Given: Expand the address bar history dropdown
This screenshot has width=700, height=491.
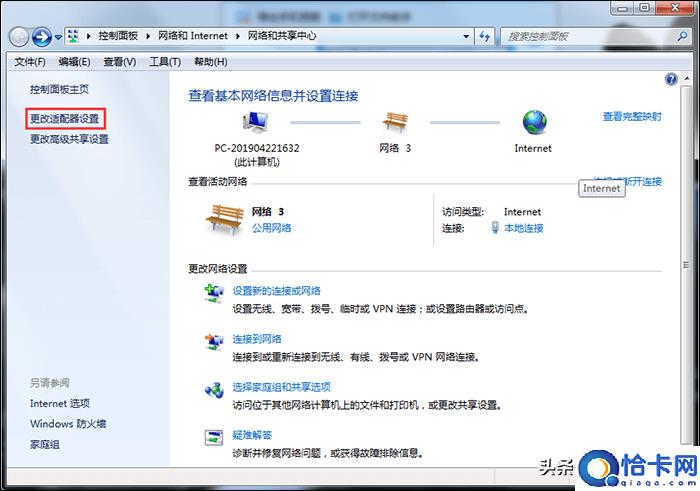Looking at the screenshot, I should click(466, 37).
